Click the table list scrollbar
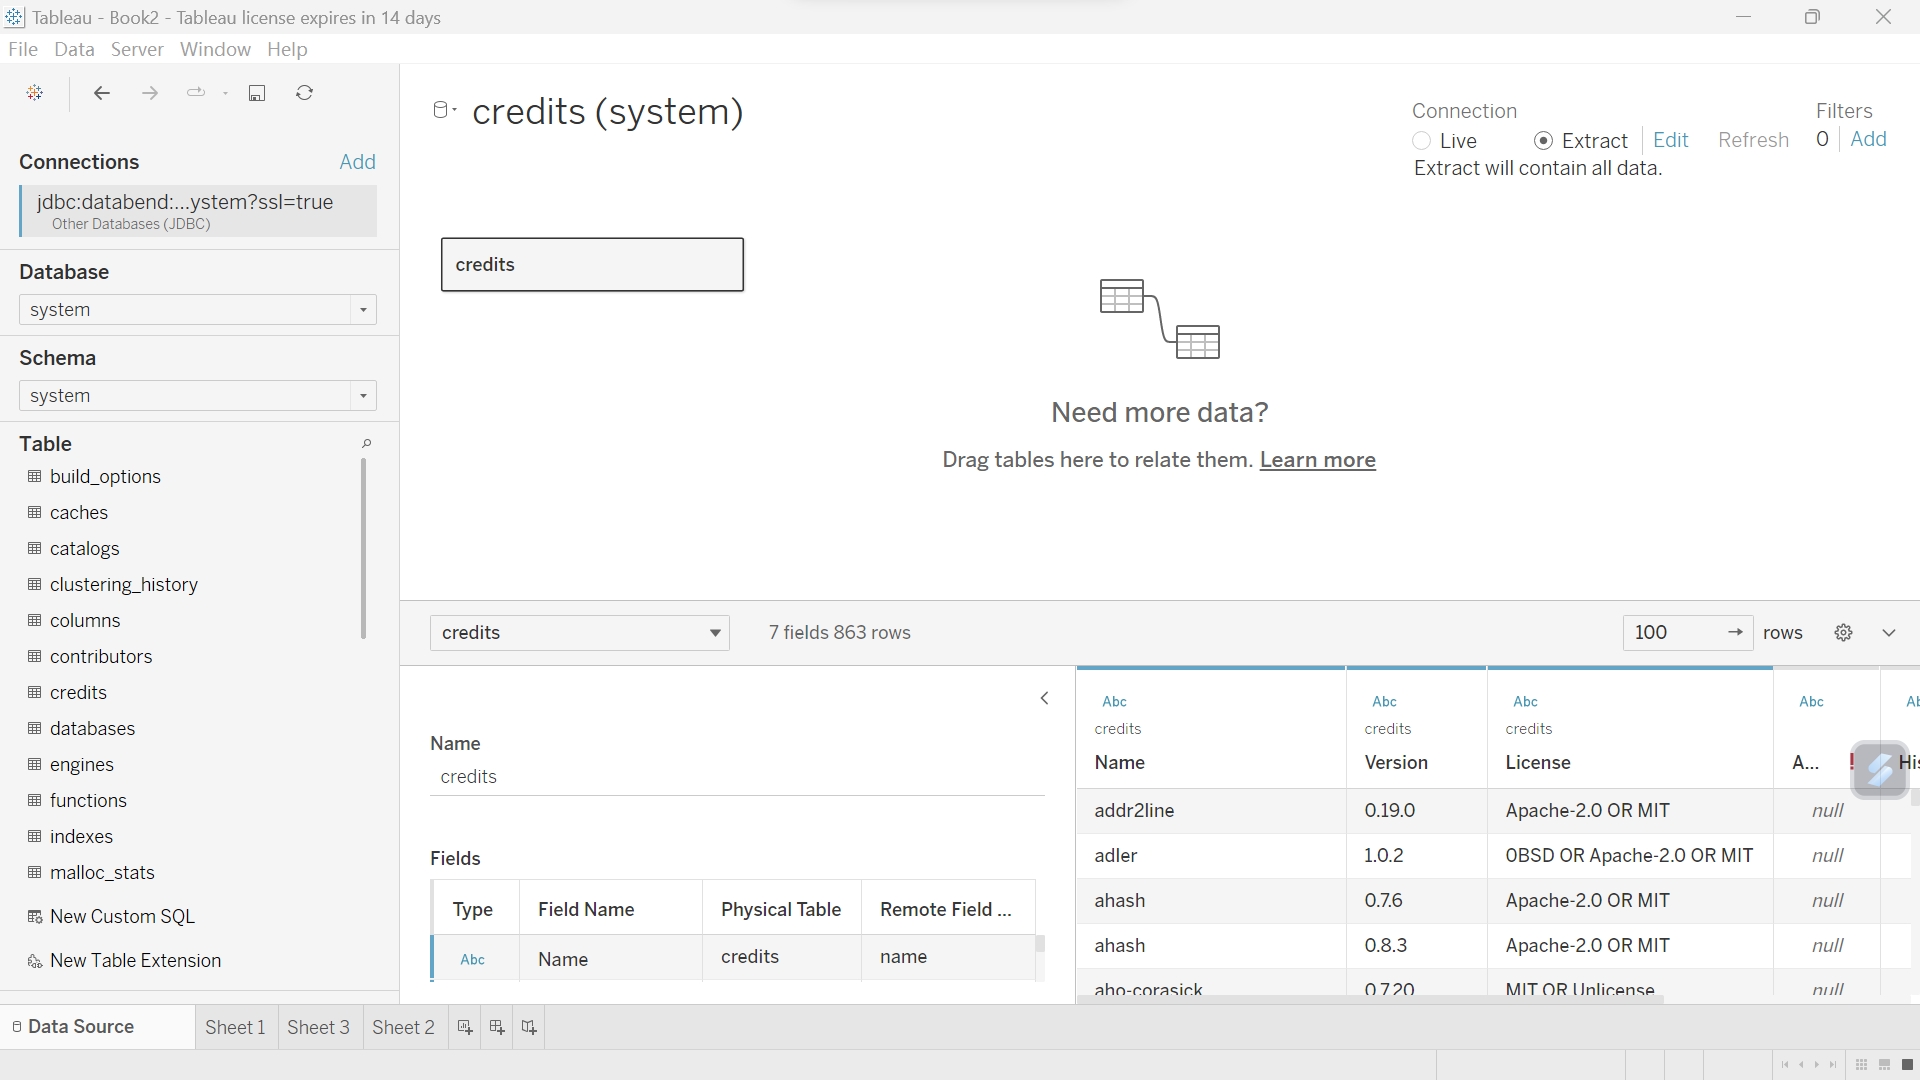 pyautogui.click(x=363, y=548)
